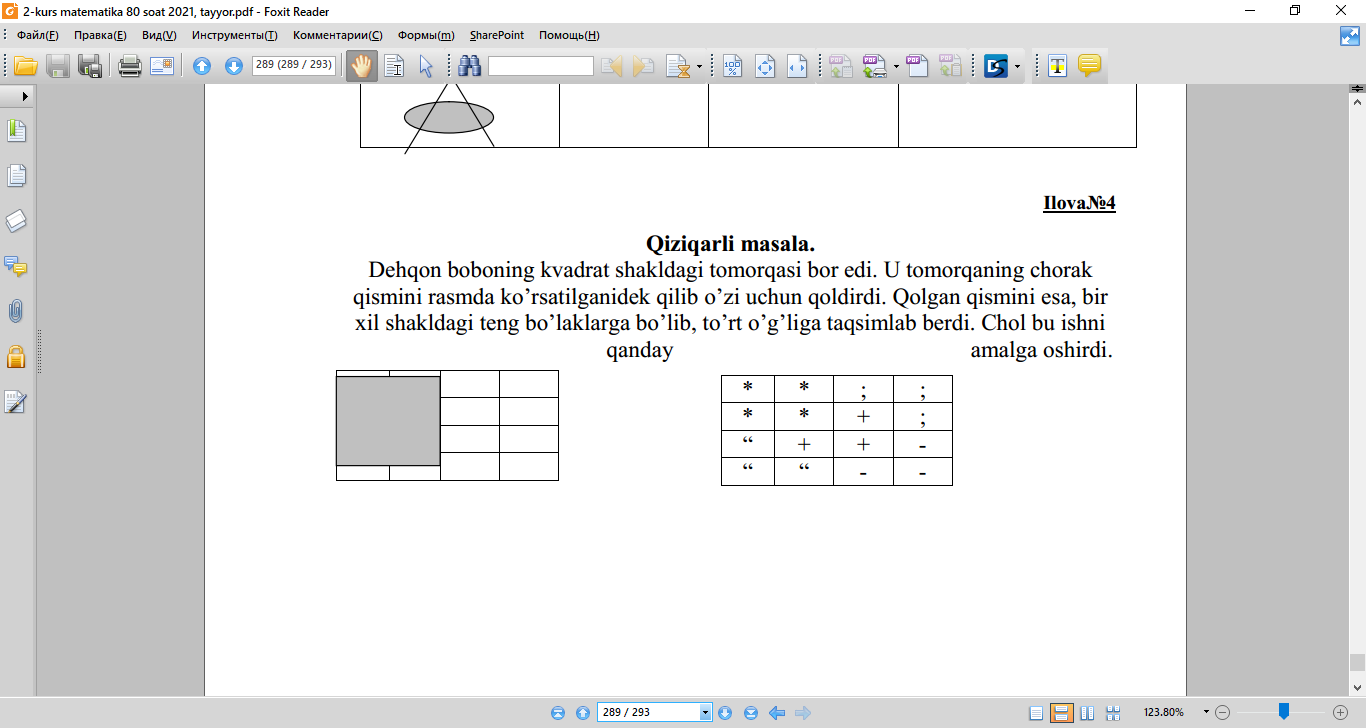Click status bar next page button
This screenshot has height=728, width=1366.
(725, 713)
